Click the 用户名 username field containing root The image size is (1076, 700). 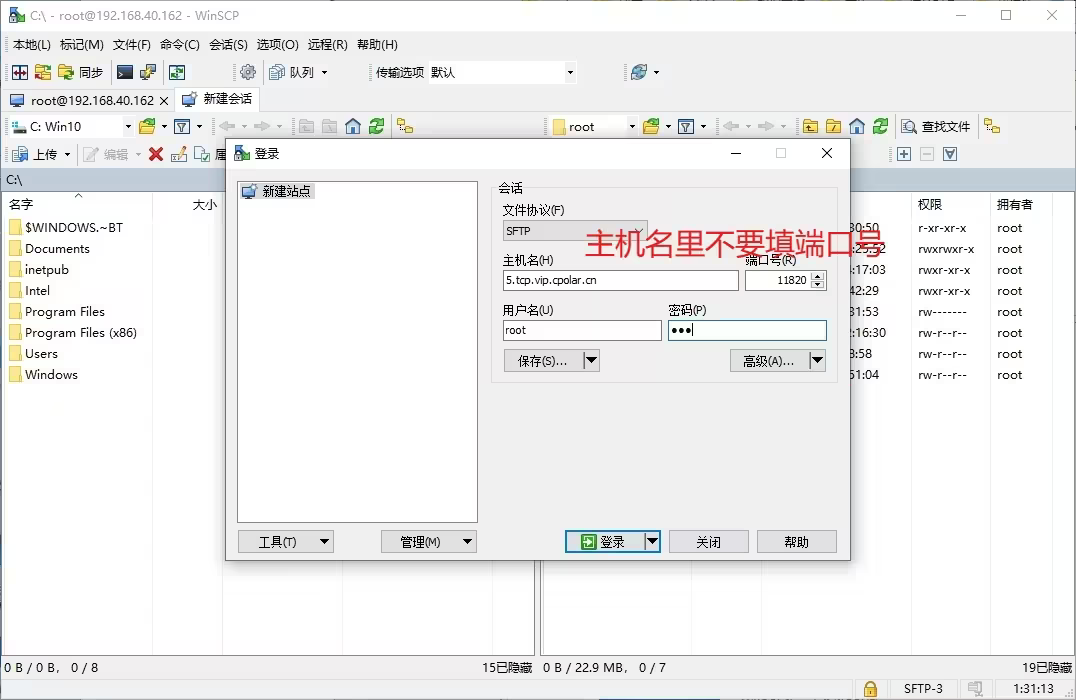coord(582,330)
